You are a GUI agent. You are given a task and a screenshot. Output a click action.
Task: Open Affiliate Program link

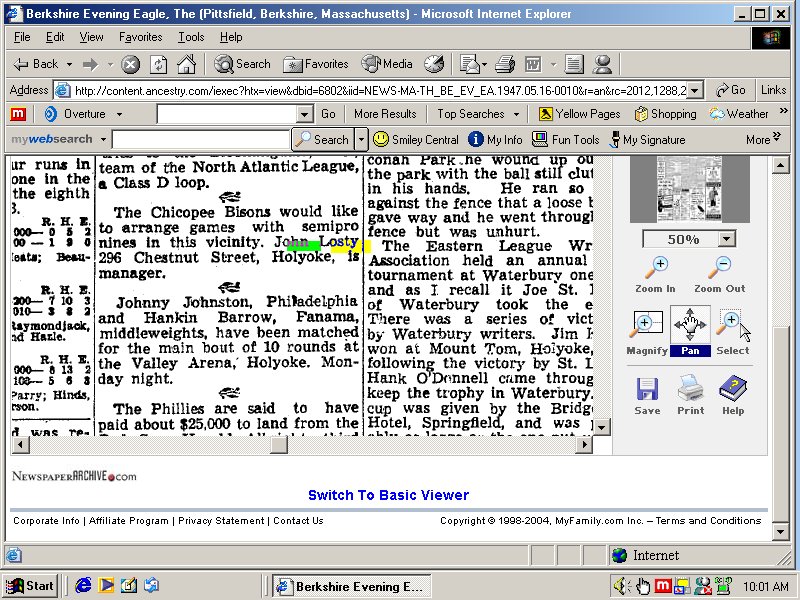tap(129, 520)
